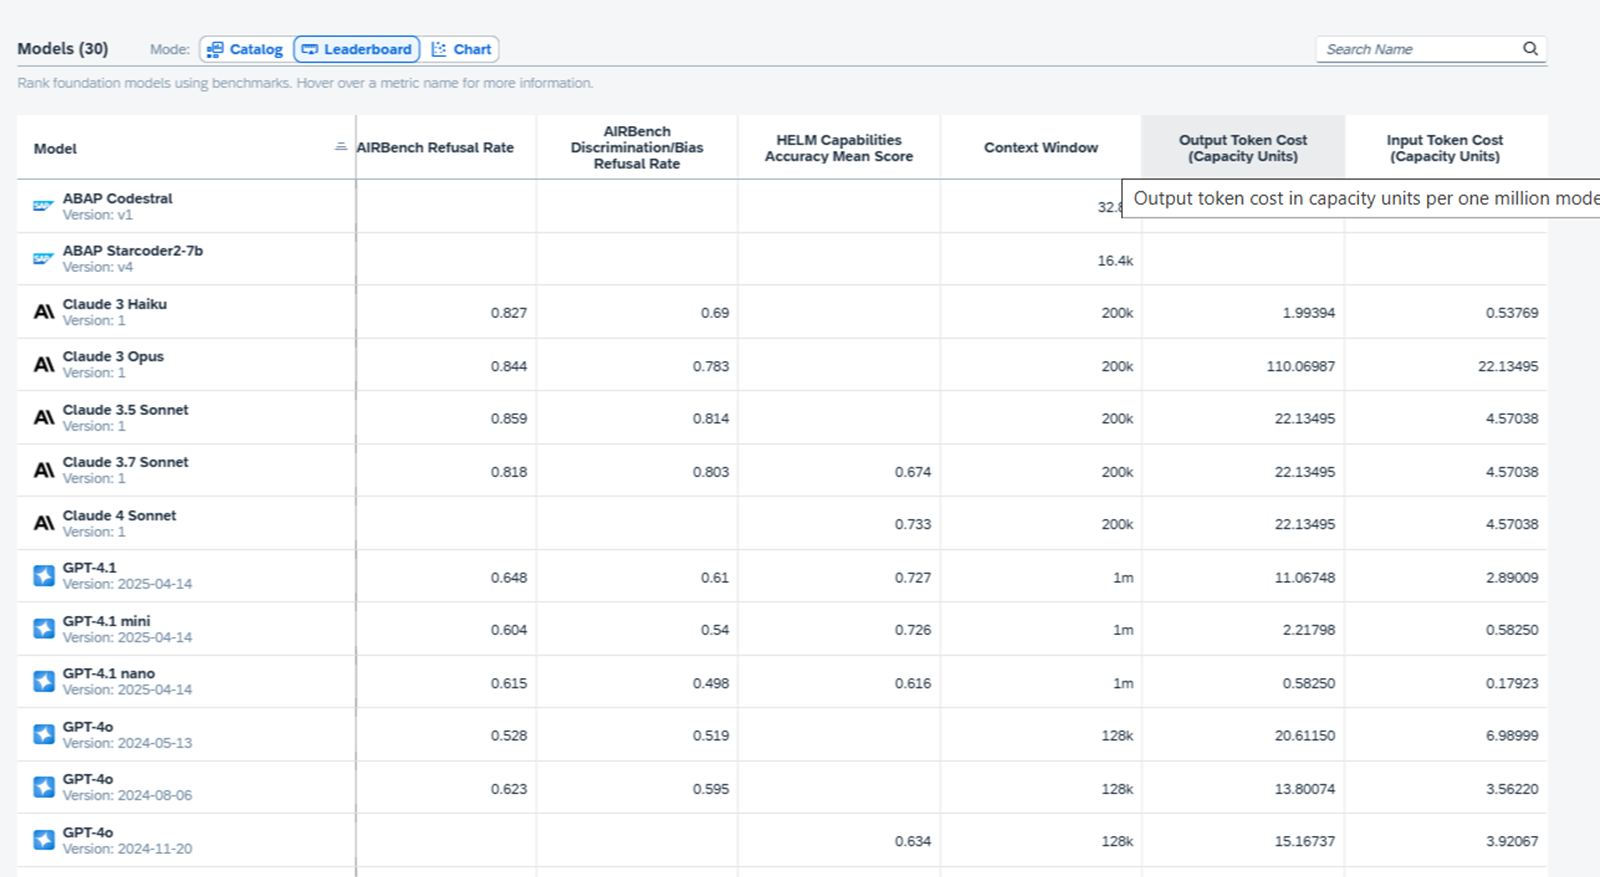Click the icon beside GPT-4o version 2024-11-20
The width and height of the screenshot is (1600, 877).
pyautogui.click(x=44, y=840)
